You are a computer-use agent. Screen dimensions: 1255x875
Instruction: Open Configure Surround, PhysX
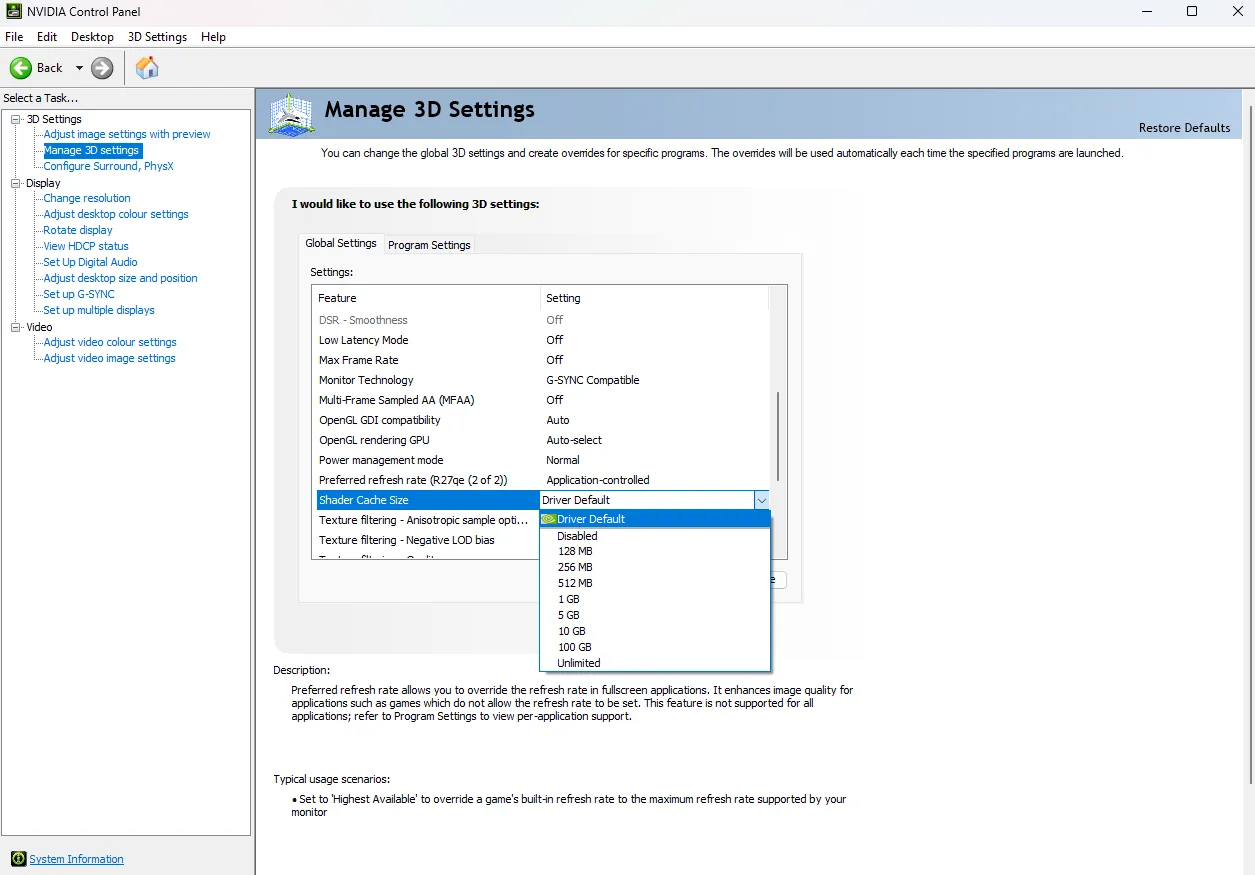coord(108,166)
